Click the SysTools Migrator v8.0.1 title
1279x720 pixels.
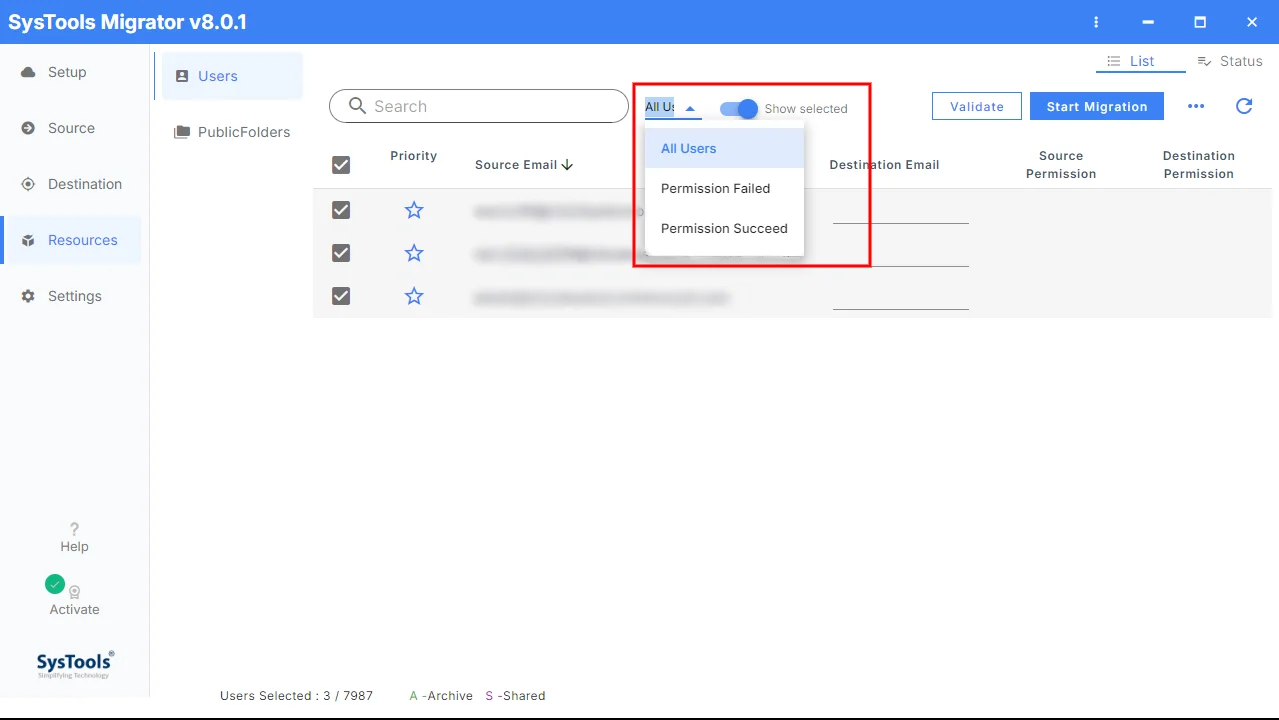127,22
